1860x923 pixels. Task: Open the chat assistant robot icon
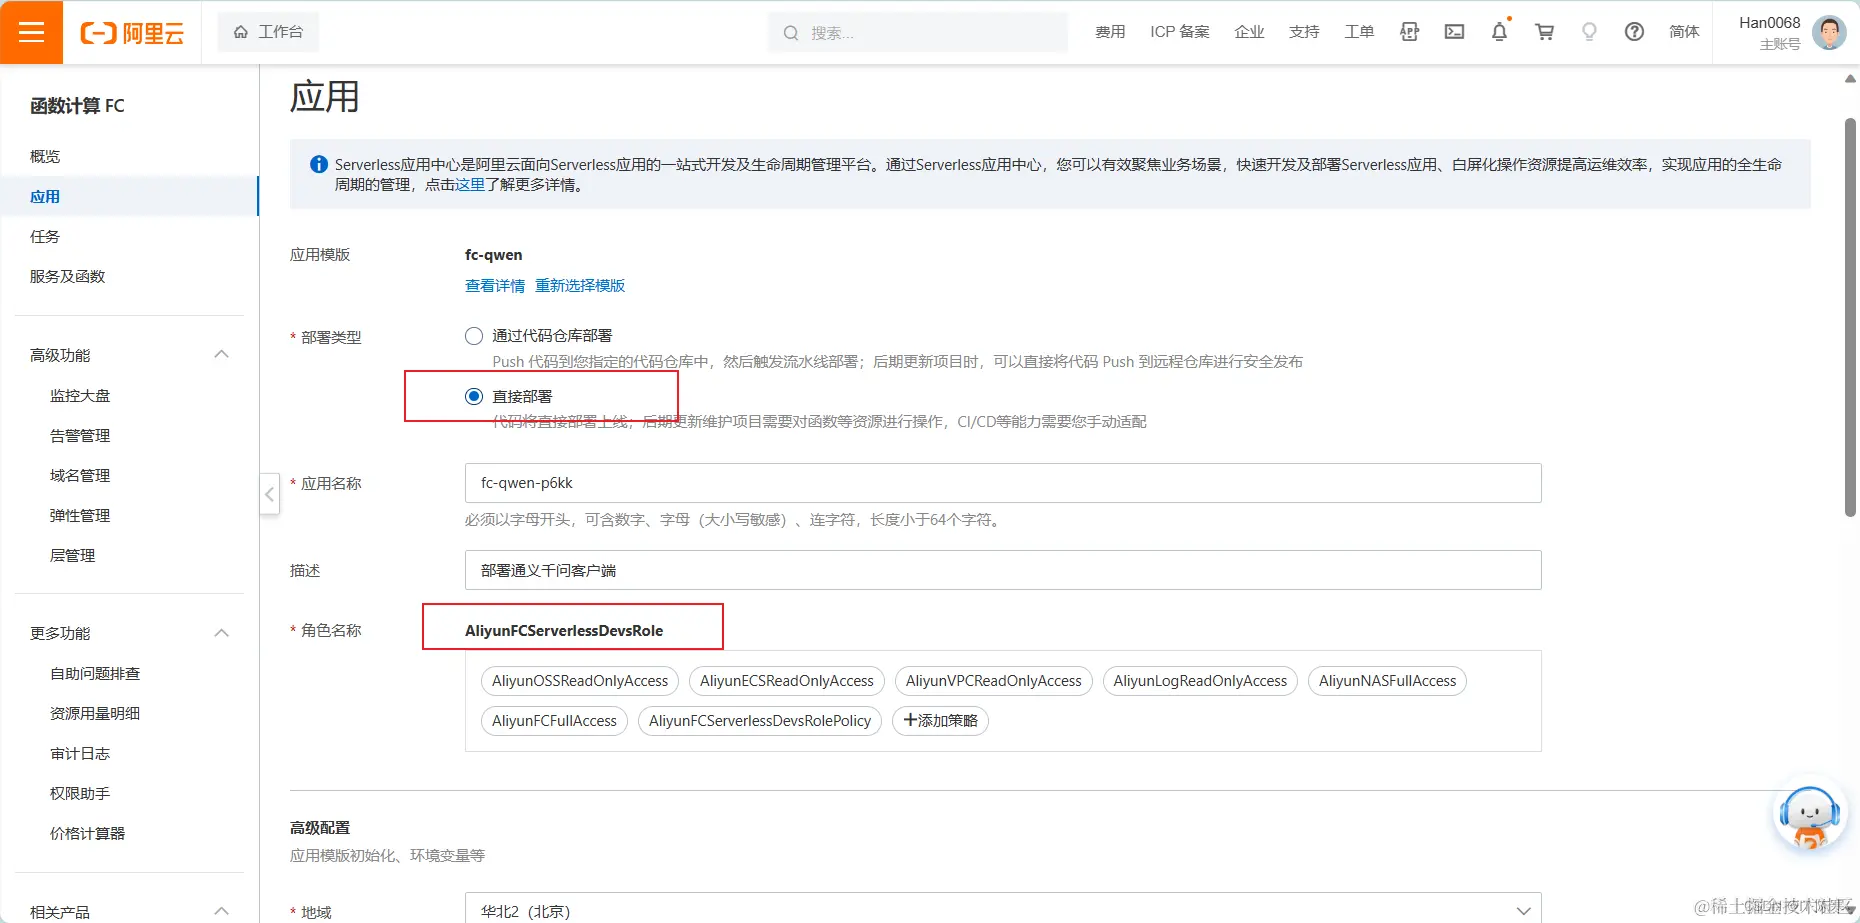click(1810, 816)
